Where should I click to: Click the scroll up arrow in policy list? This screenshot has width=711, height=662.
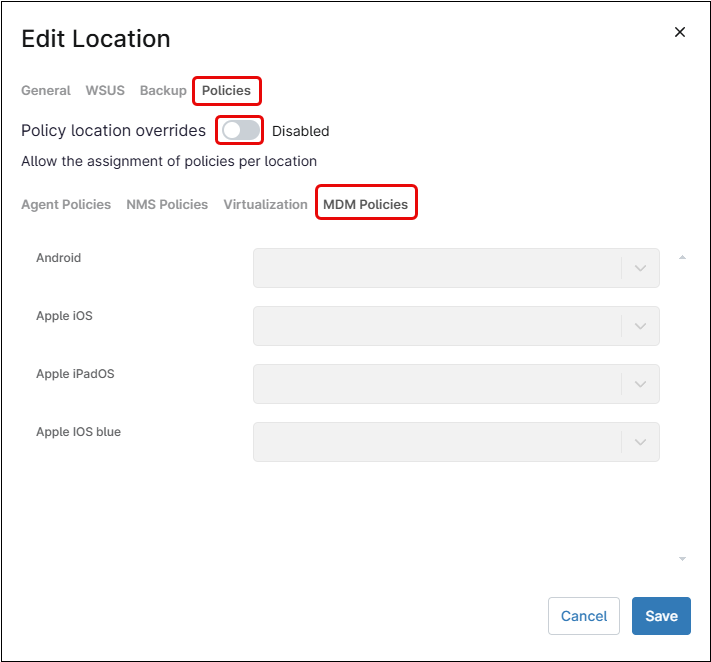click(682, 258)
